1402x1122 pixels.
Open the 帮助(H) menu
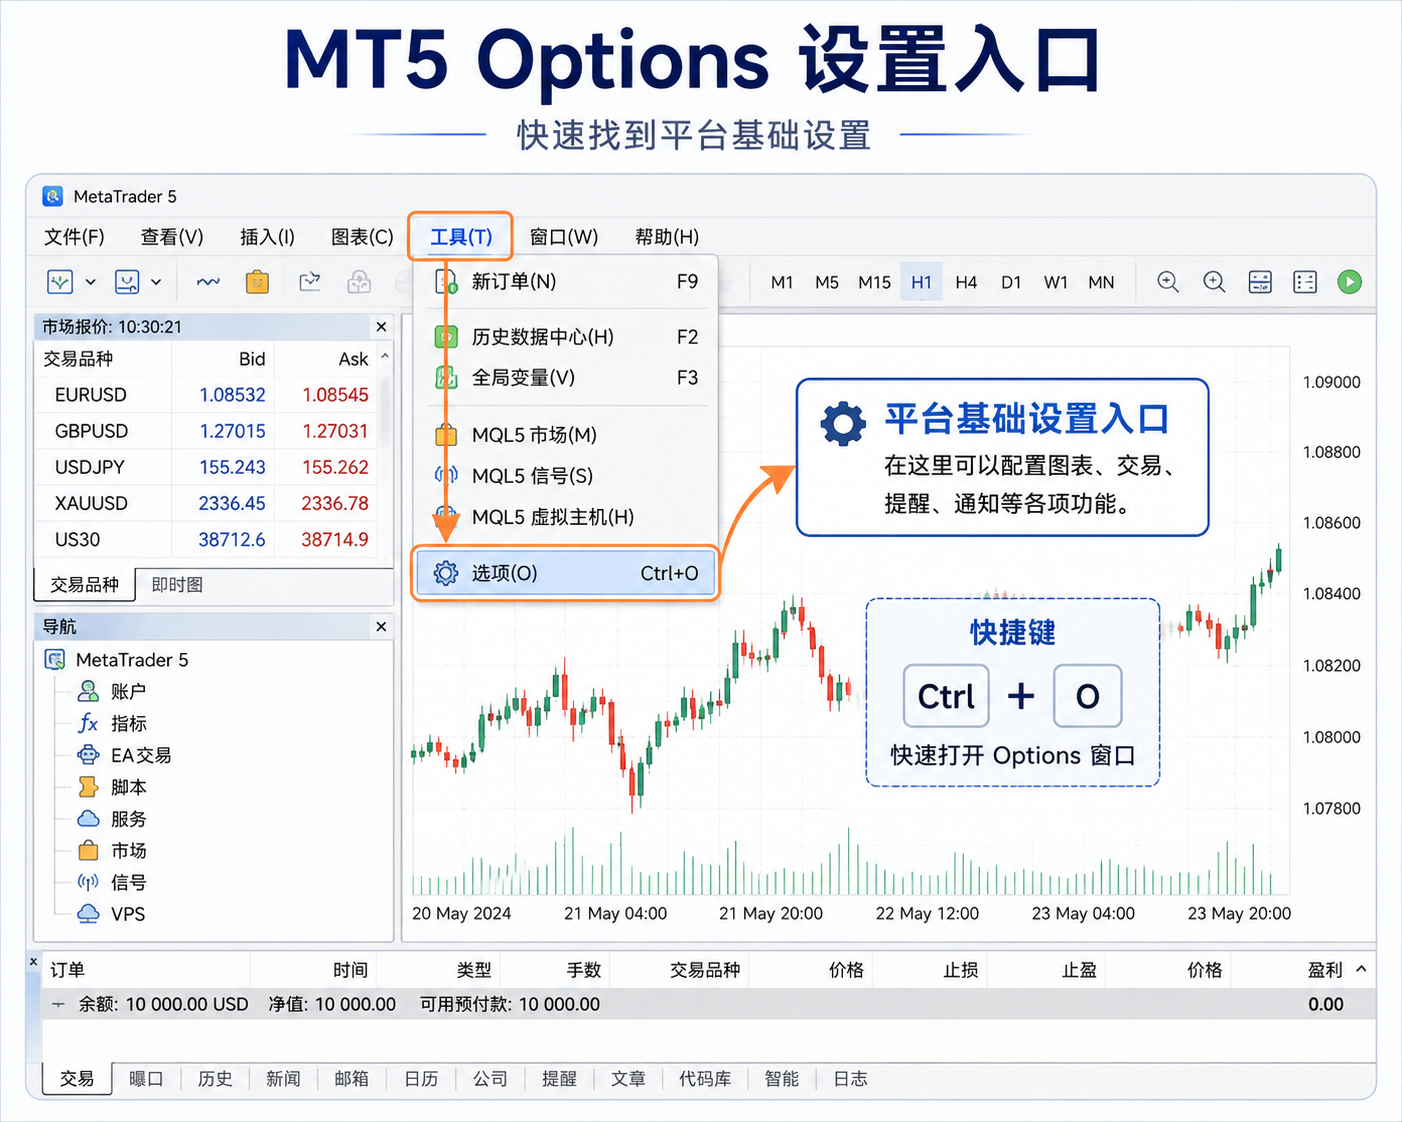coord(667,237)
